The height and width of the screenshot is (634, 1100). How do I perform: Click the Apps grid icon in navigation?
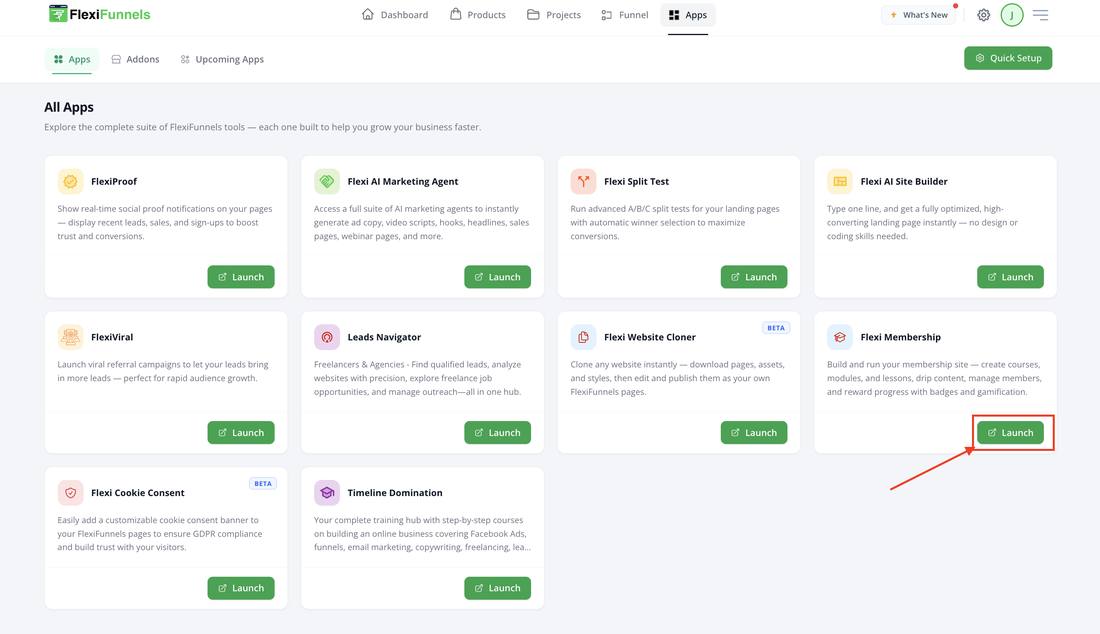(x=674, y=15)
